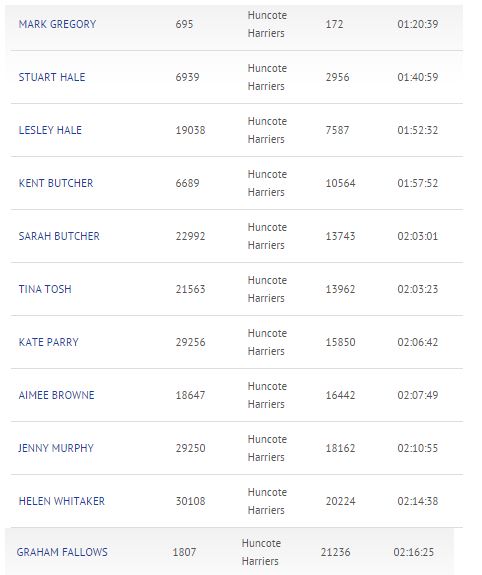
Task: Select finish time 02:06:42
Action: (x=417, y=342)
